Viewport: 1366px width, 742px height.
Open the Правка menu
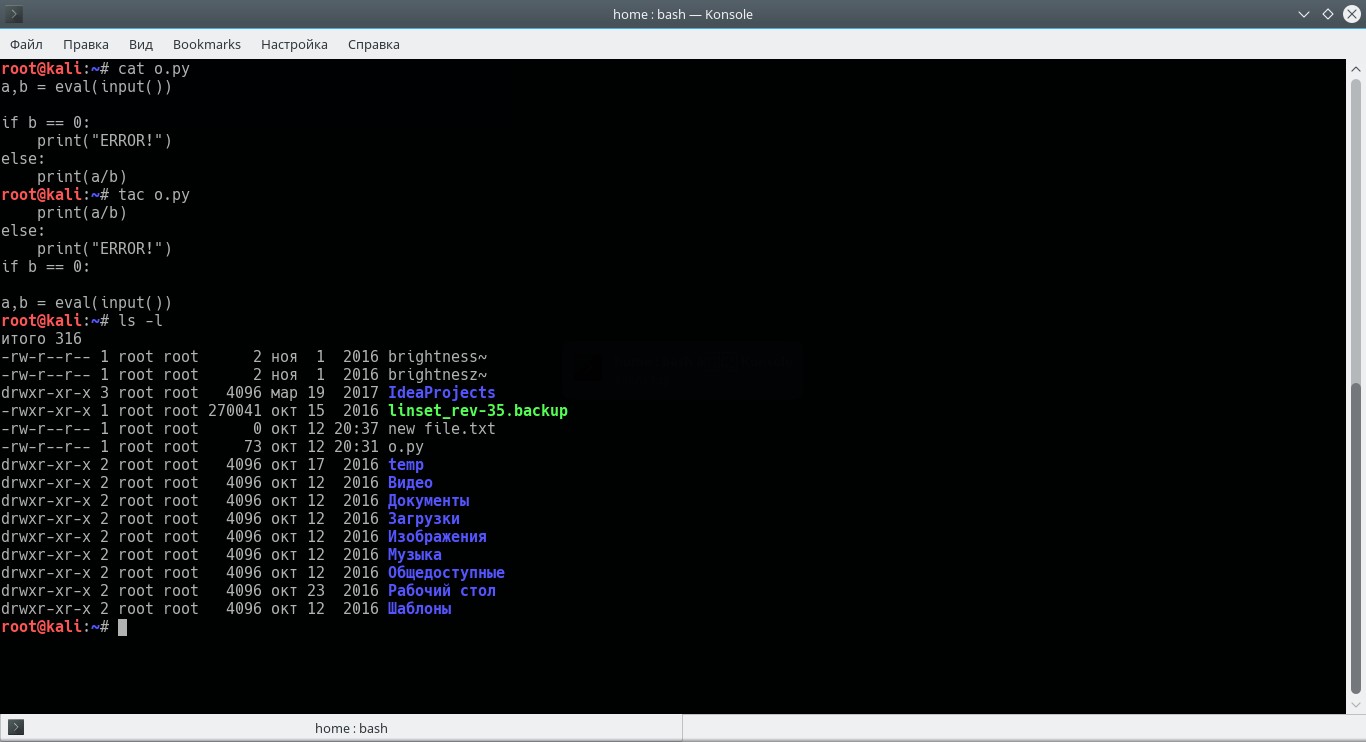tap(86, 44)
